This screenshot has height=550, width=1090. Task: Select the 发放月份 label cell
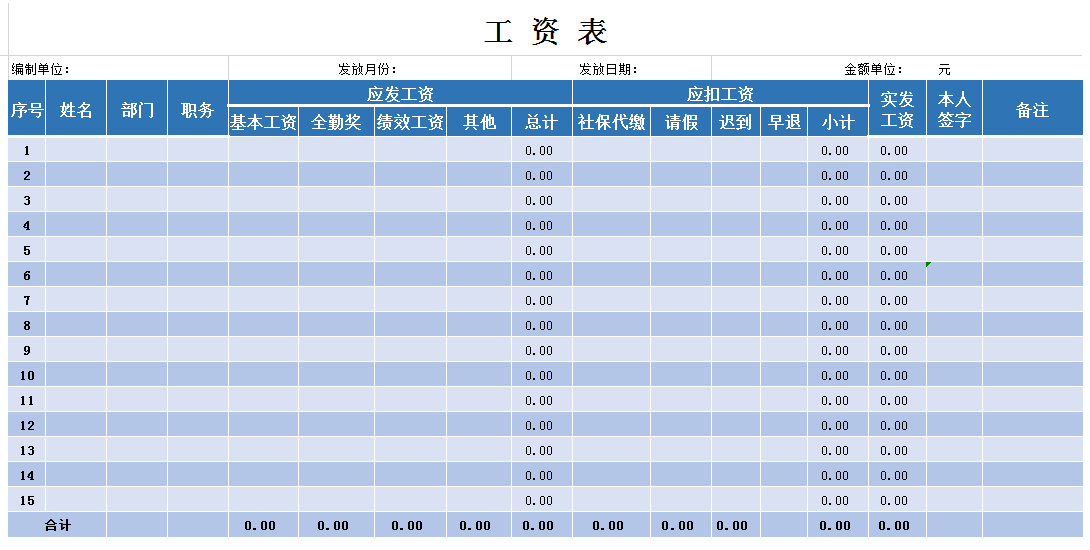tap(370, 69)
